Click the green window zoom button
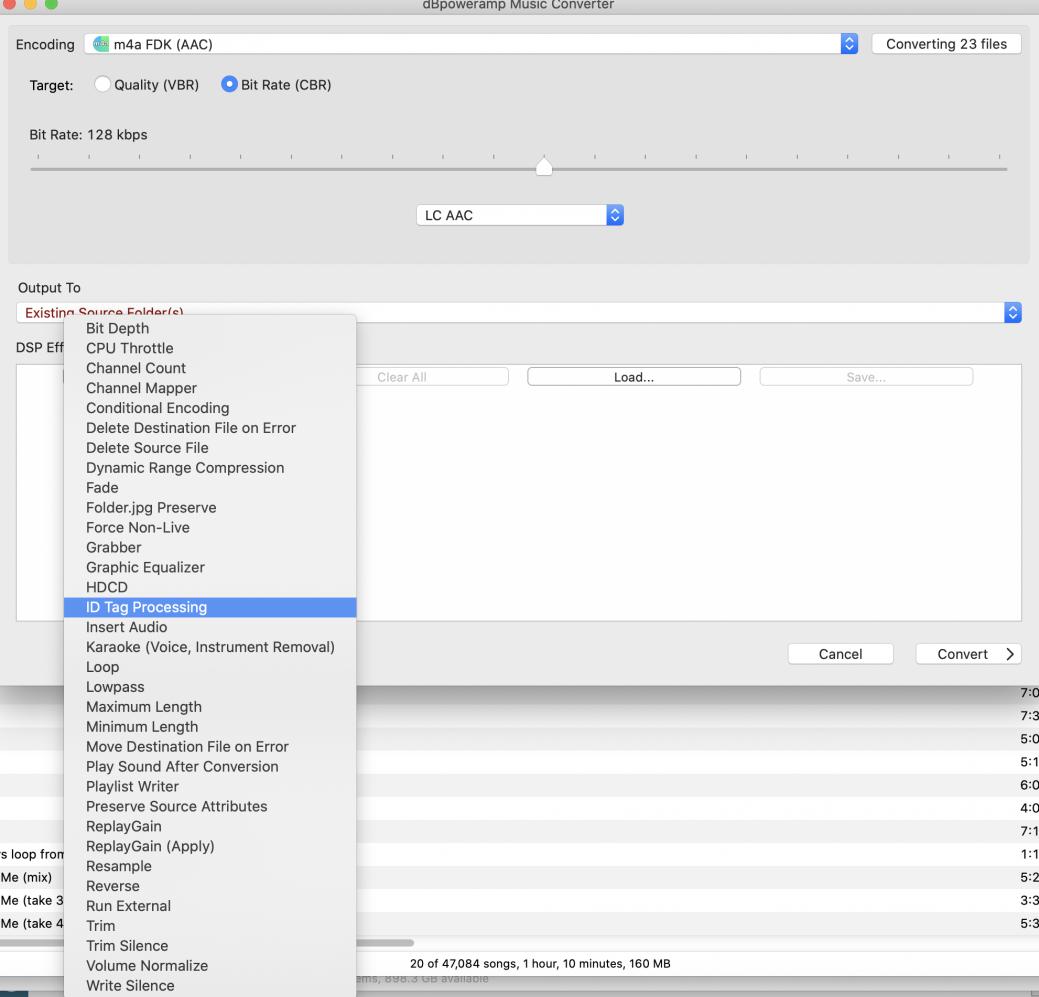Screen dimensions: 1039x997 tap(50, 5)
